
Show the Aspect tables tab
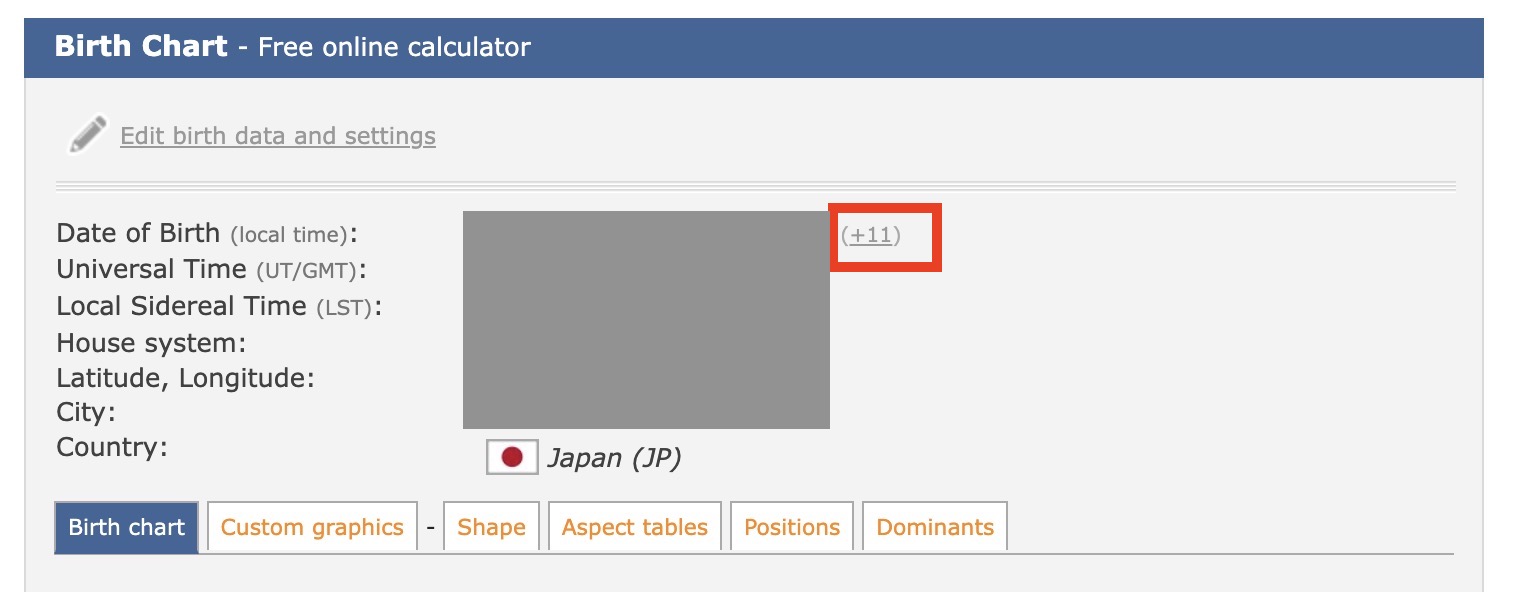634,527
